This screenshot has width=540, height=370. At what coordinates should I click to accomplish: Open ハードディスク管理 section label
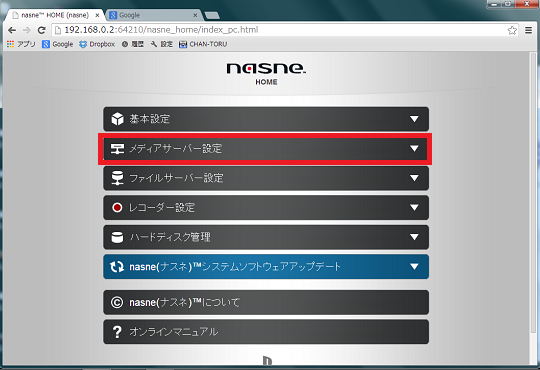point(170,237)
